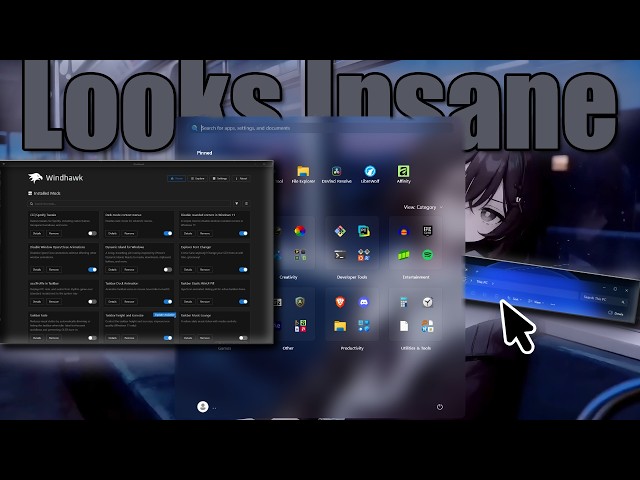Click the Update available badge
The width and height of the screenshot is (640, 480).
click(164, 315)
